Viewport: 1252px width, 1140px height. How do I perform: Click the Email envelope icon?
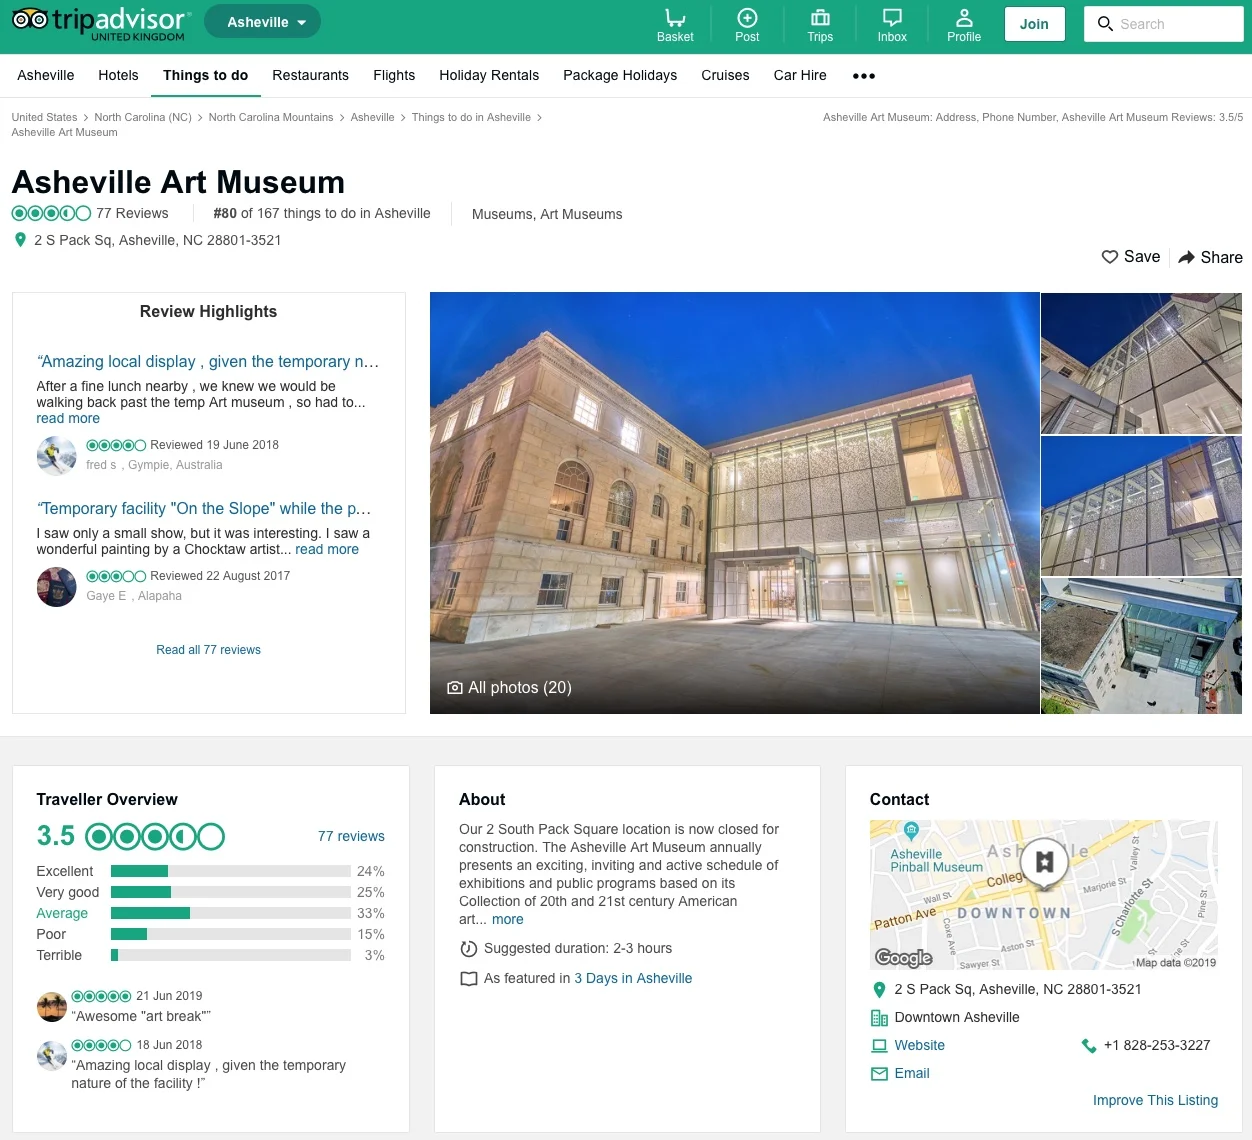coord(879,1074)
